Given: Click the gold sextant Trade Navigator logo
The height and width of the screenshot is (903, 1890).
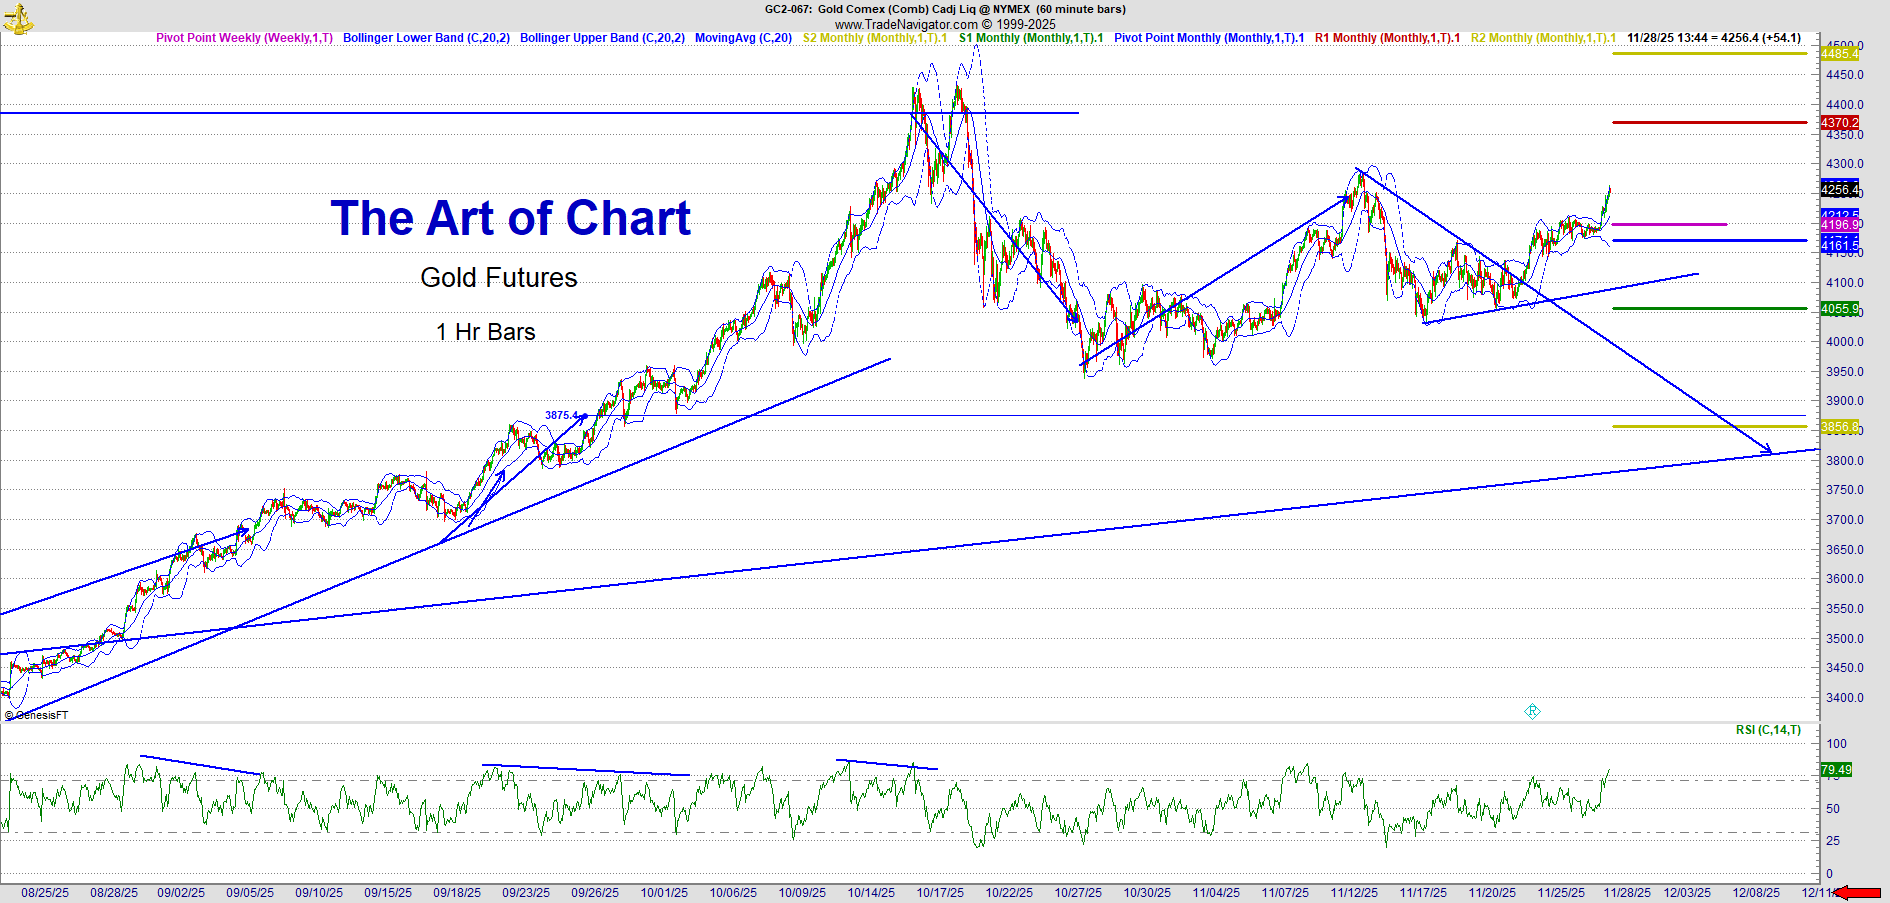Looking at the screenshot, I should 18,17.
